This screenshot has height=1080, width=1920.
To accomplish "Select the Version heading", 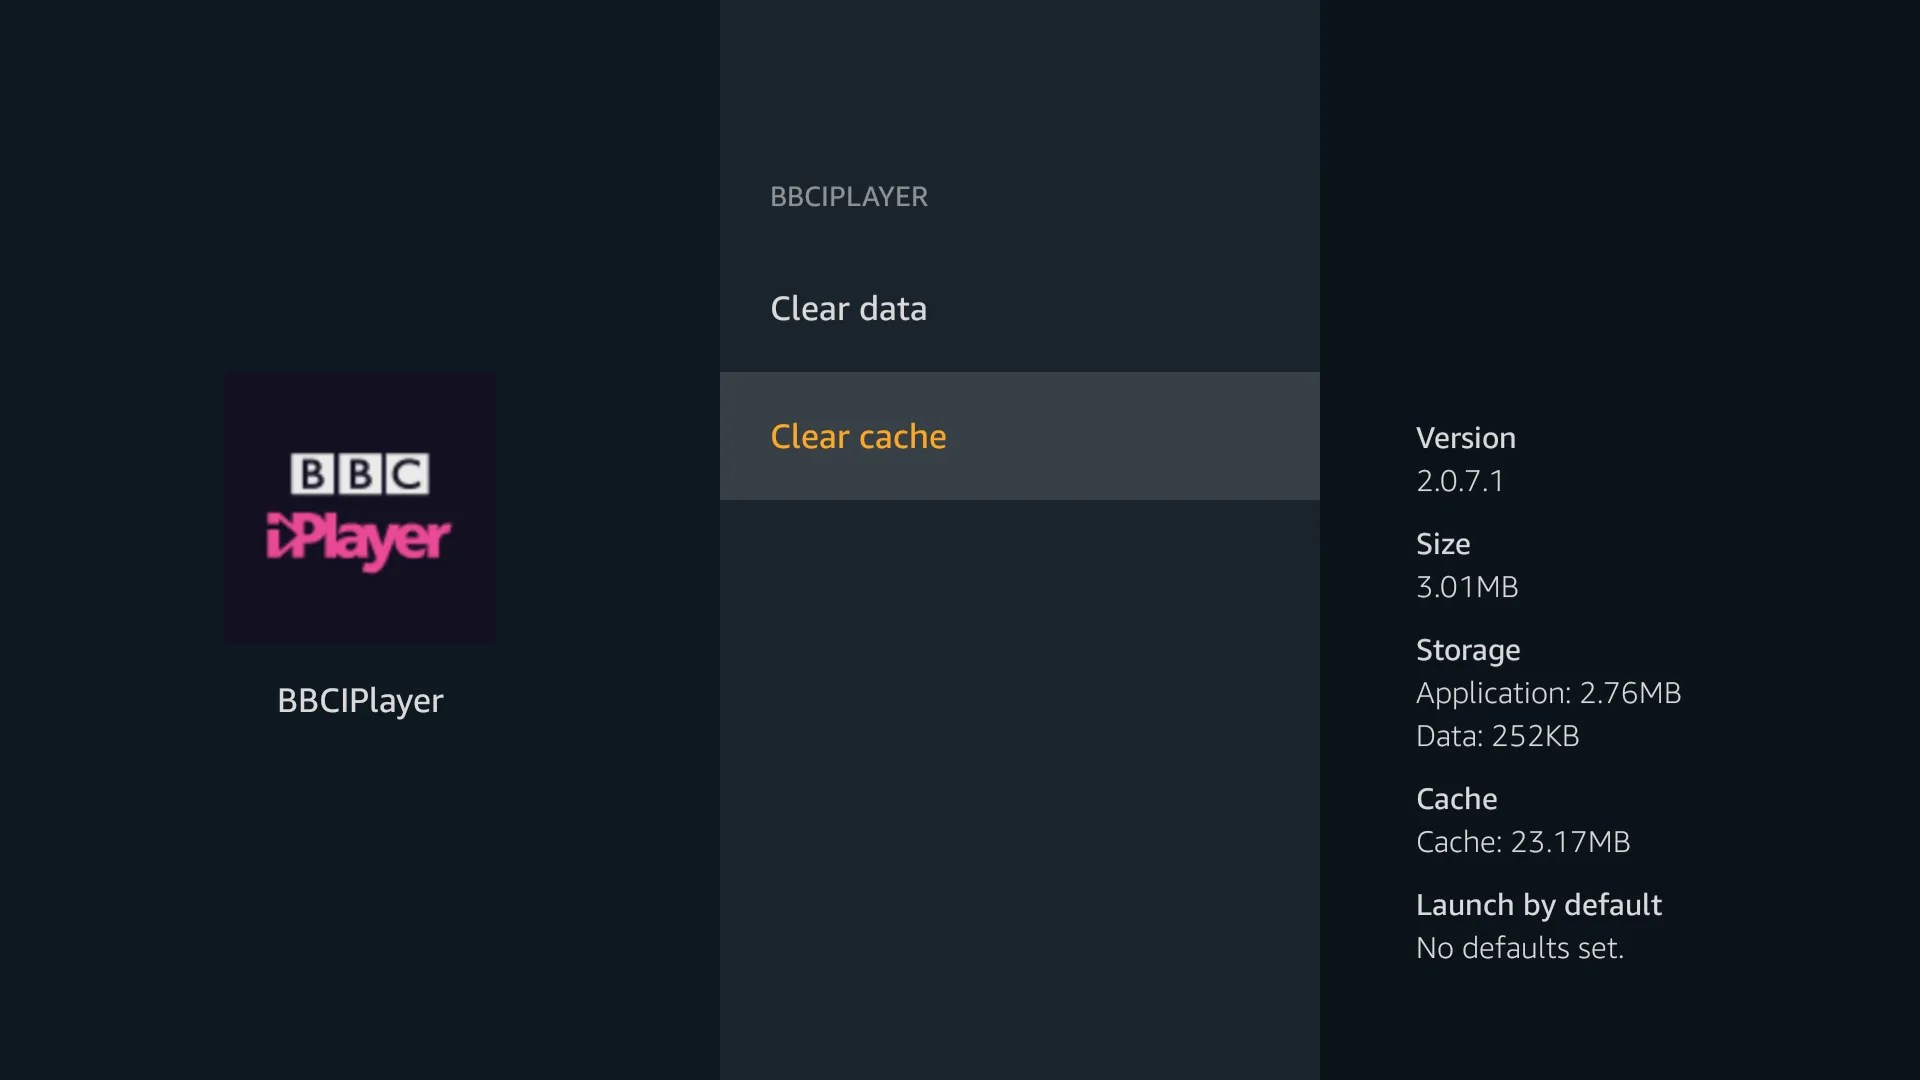I will click(x=1465, y=437).
